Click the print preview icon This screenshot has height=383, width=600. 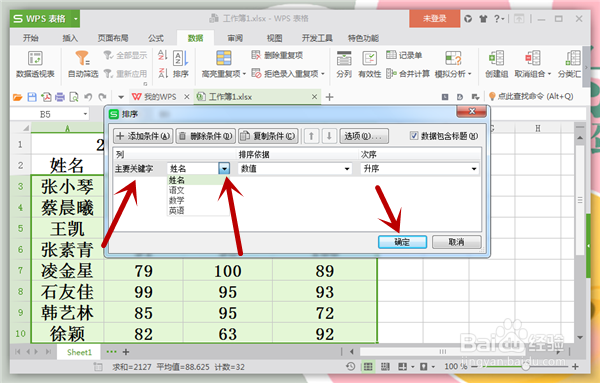click(x=73, y=97)
